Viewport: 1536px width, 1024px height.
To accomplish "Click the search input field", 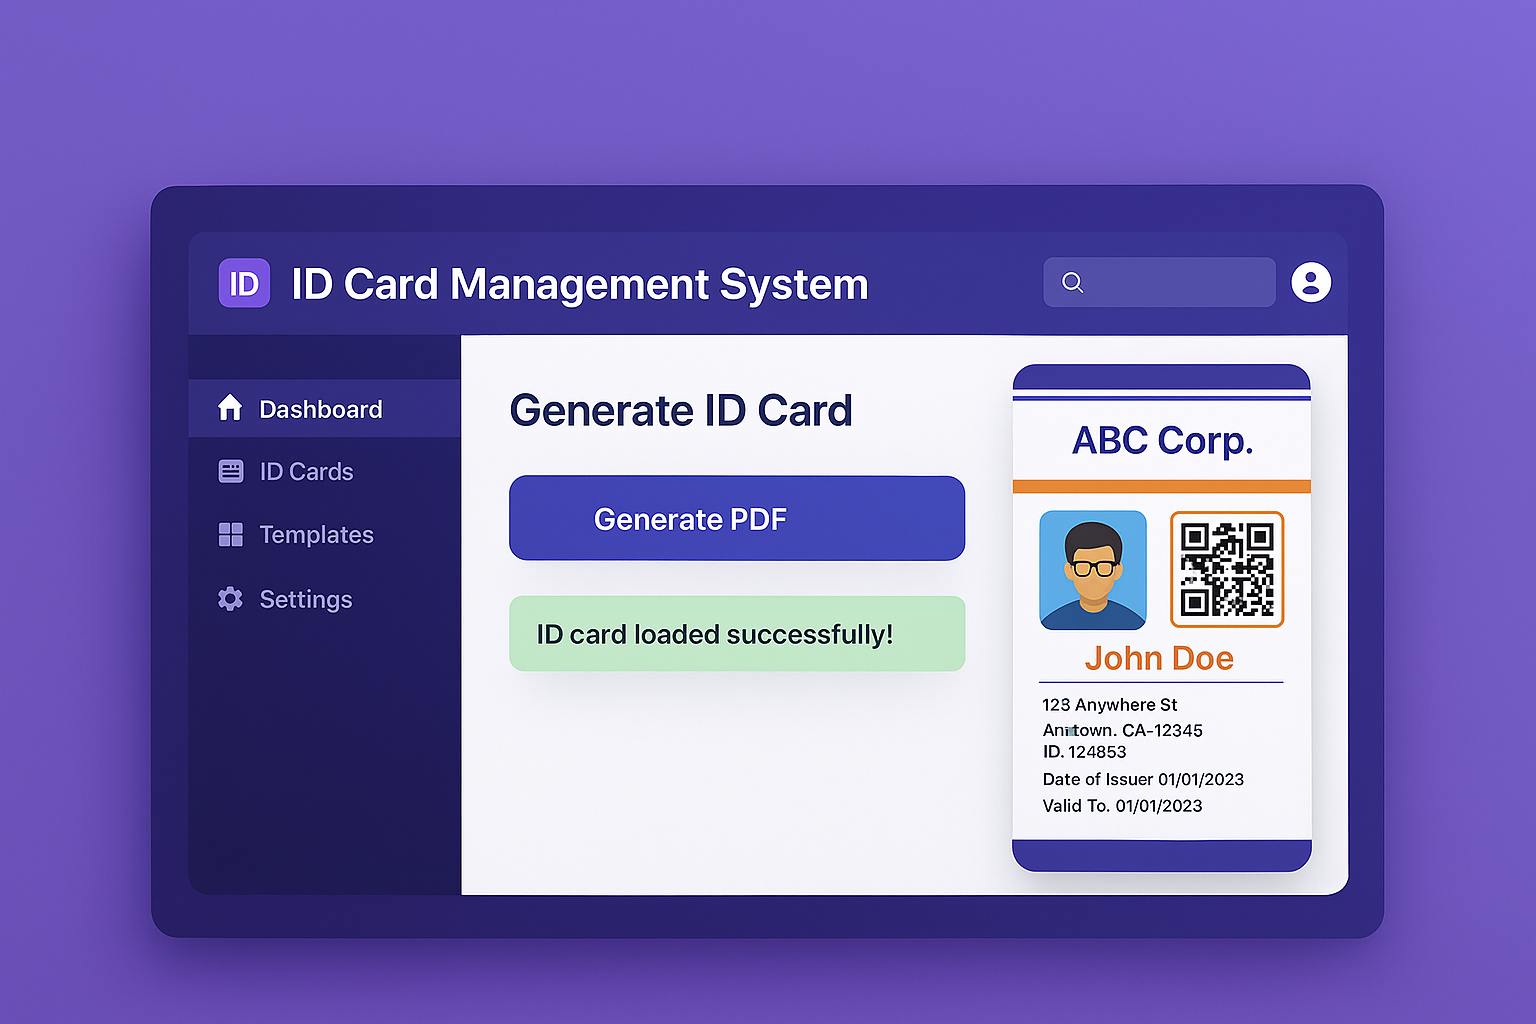I will [1159, 282].
